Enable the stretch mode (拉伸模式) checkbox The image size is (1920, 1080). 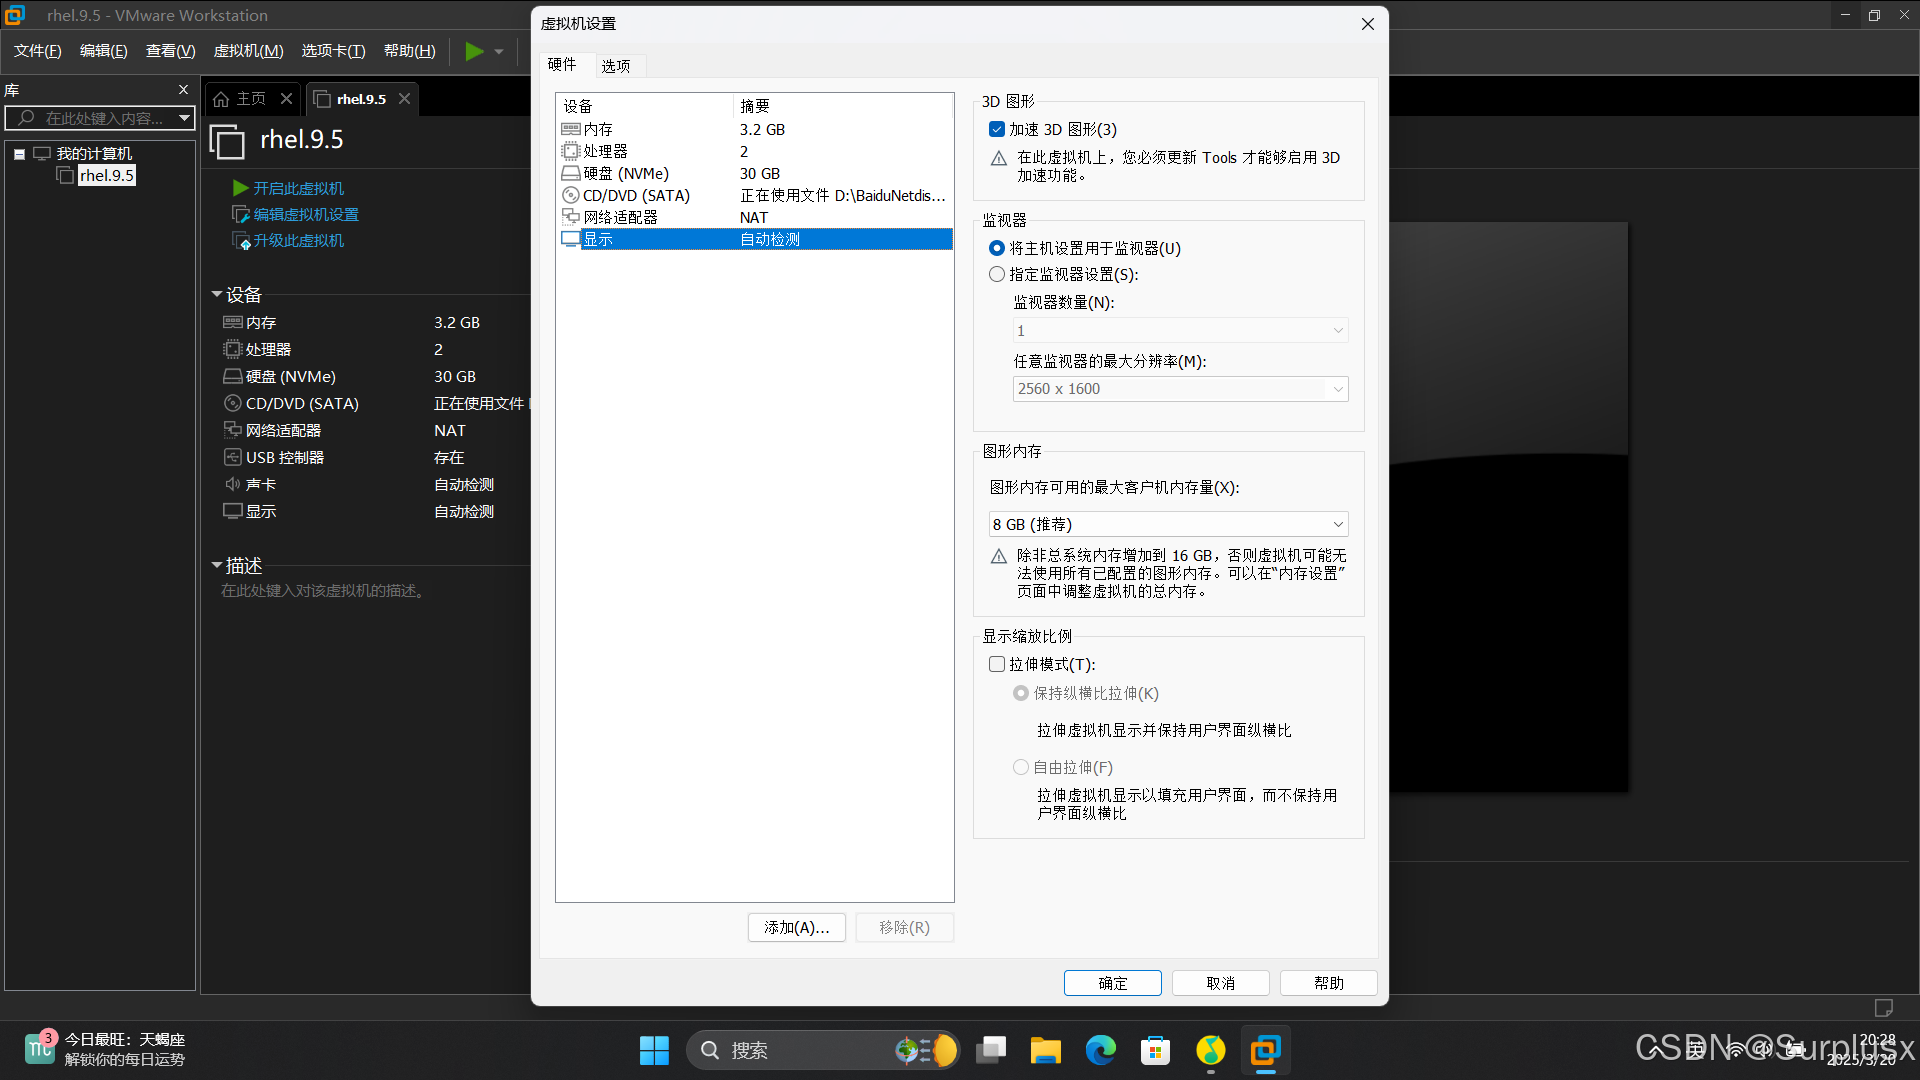pyautogui.click(x=997, y=664)
